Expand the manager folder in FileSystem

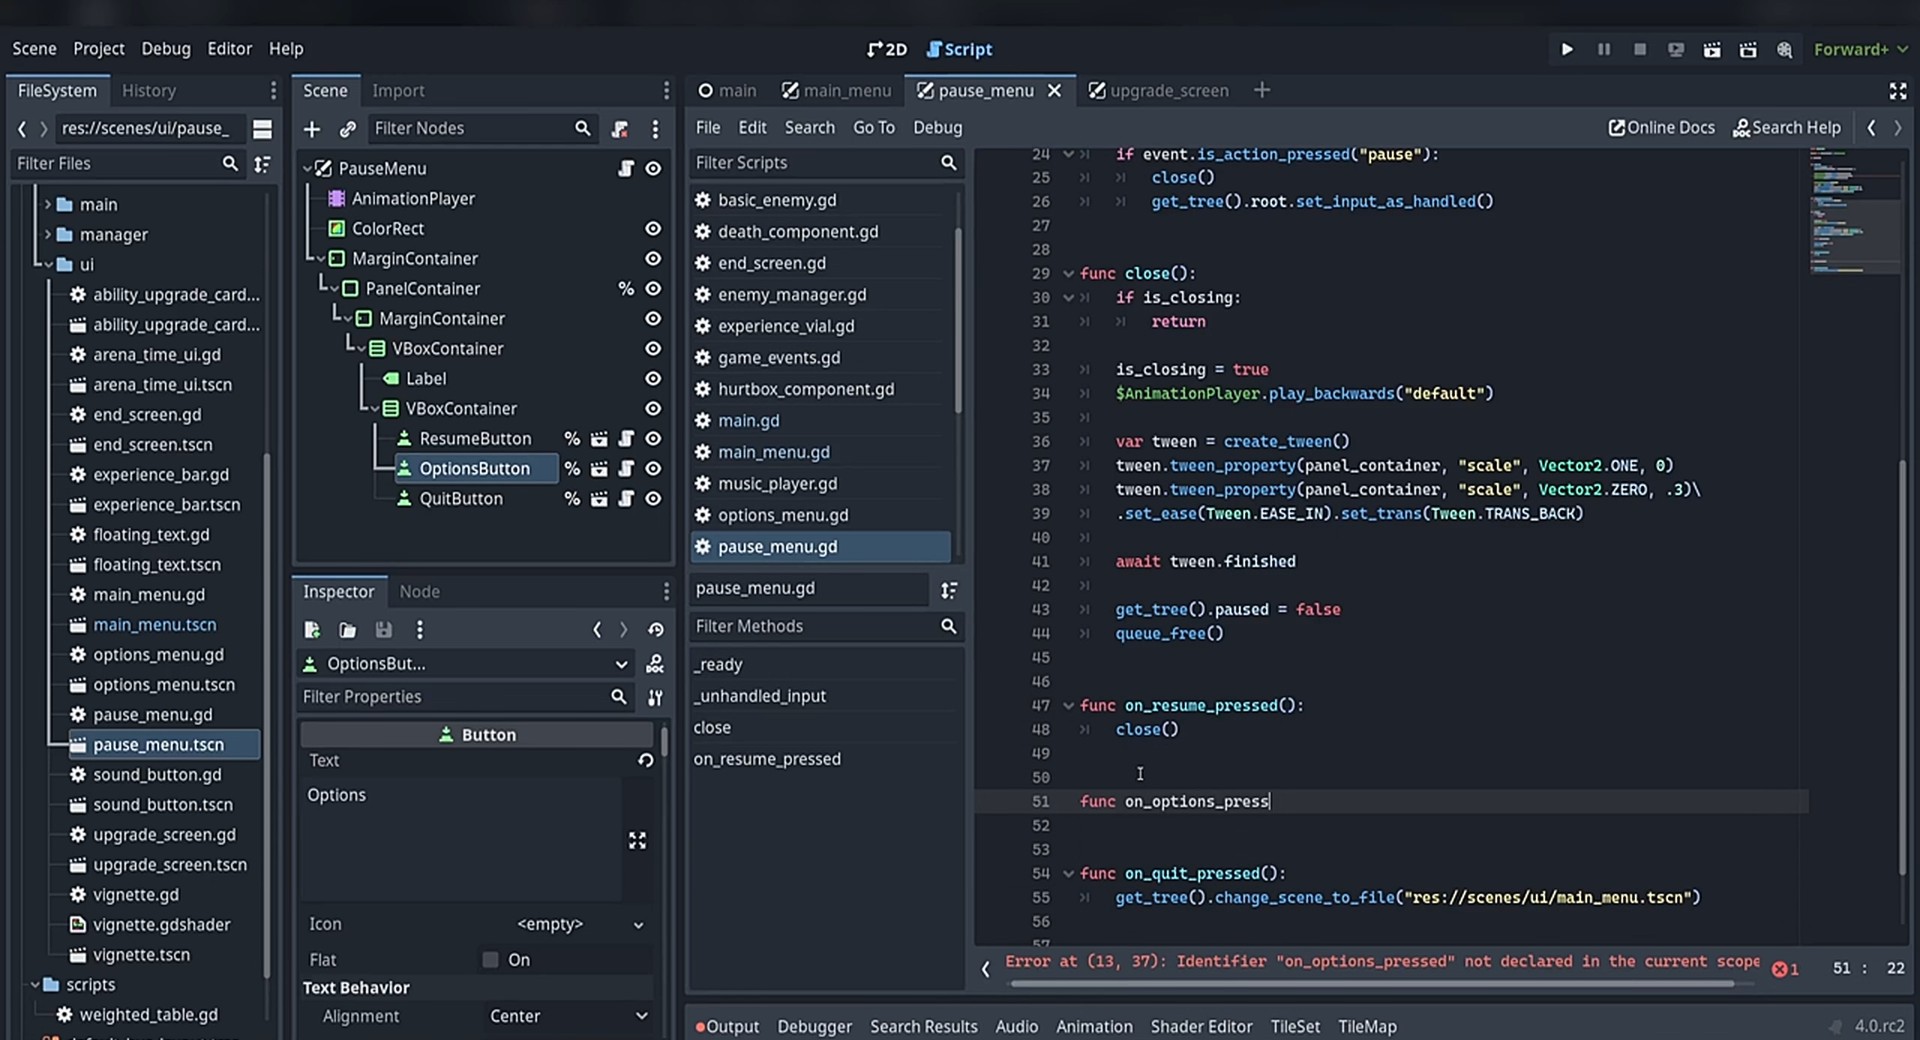click(47, 235)
